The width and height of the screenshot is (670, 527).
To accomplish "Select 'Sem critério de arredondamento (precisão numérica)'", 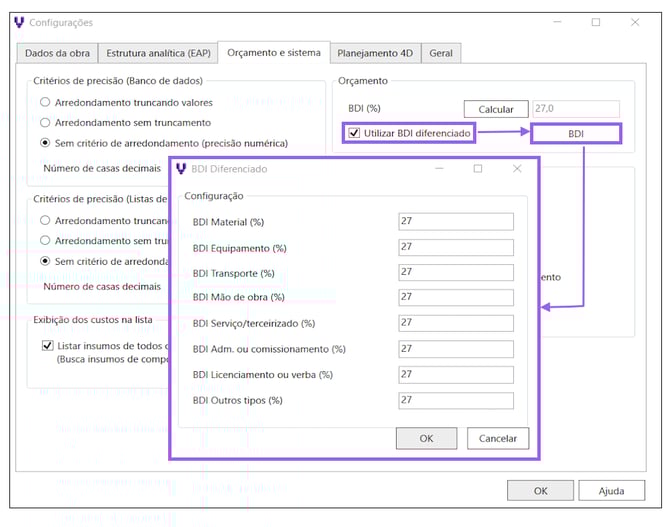I will point(45,143).
